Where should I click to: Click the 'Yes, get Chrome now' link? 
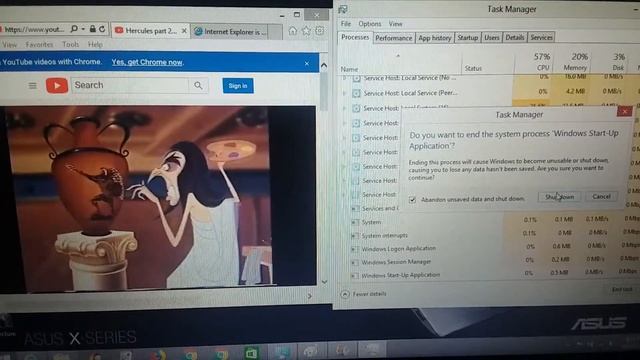point(147,62)
